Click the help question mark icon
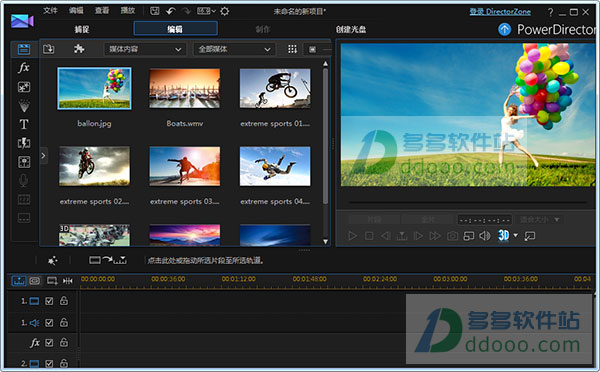The height and width of the screenshot is (372, 600). point(550,12)
